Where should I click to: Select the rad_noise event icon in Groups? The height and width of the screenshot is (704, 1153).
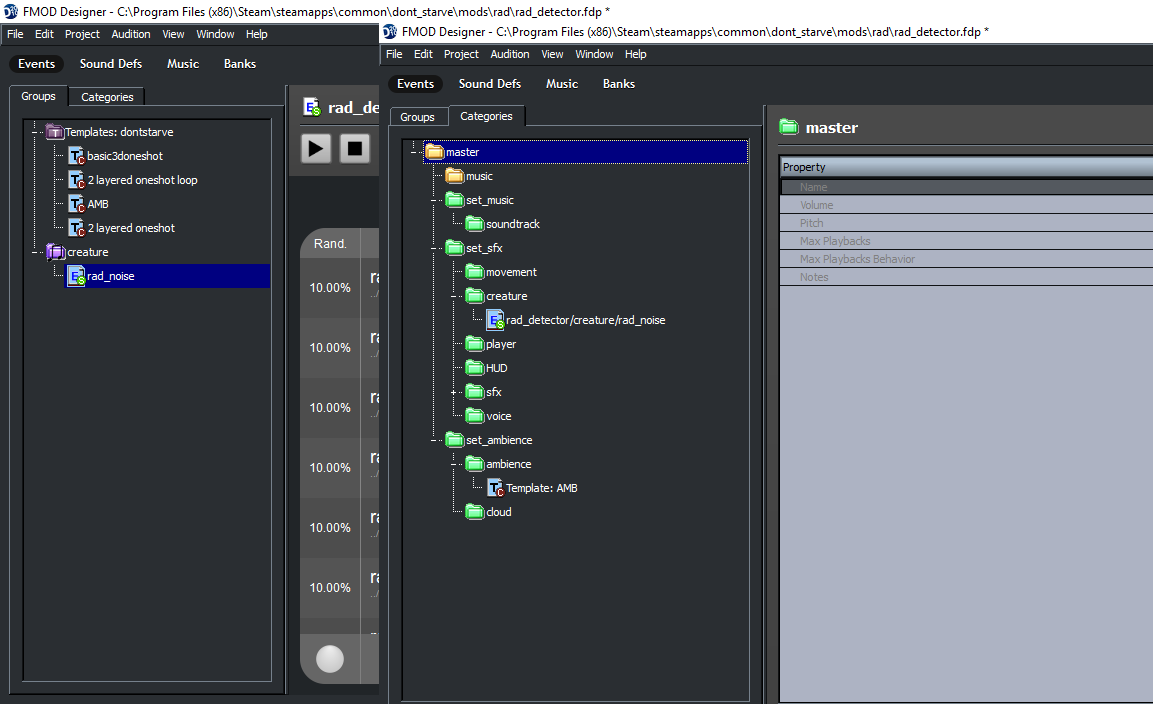(x=76, y=276)
